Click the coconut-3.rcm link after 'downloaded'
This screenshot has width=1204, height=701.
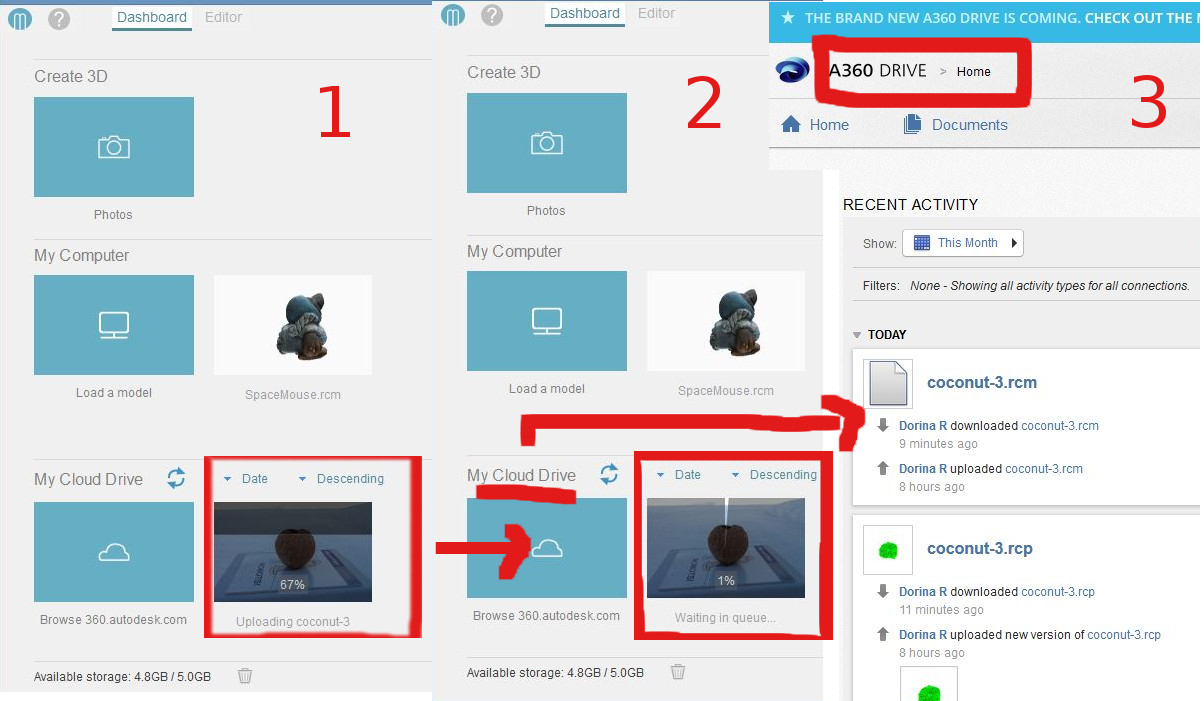point(1060,426)
